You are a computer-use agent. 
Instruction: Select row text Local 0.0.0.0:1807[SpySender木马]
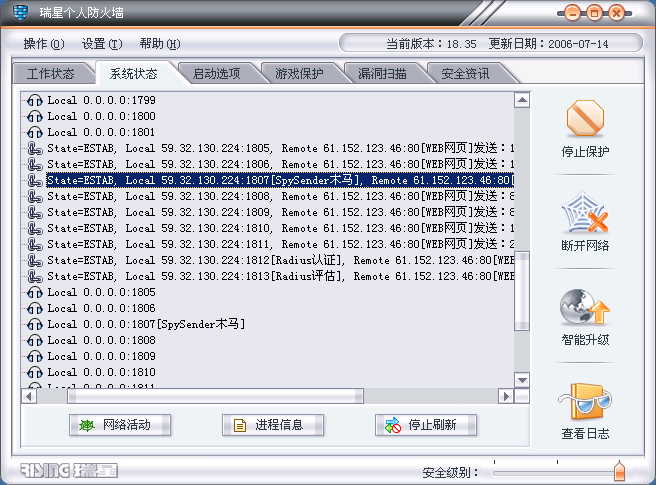146,324
